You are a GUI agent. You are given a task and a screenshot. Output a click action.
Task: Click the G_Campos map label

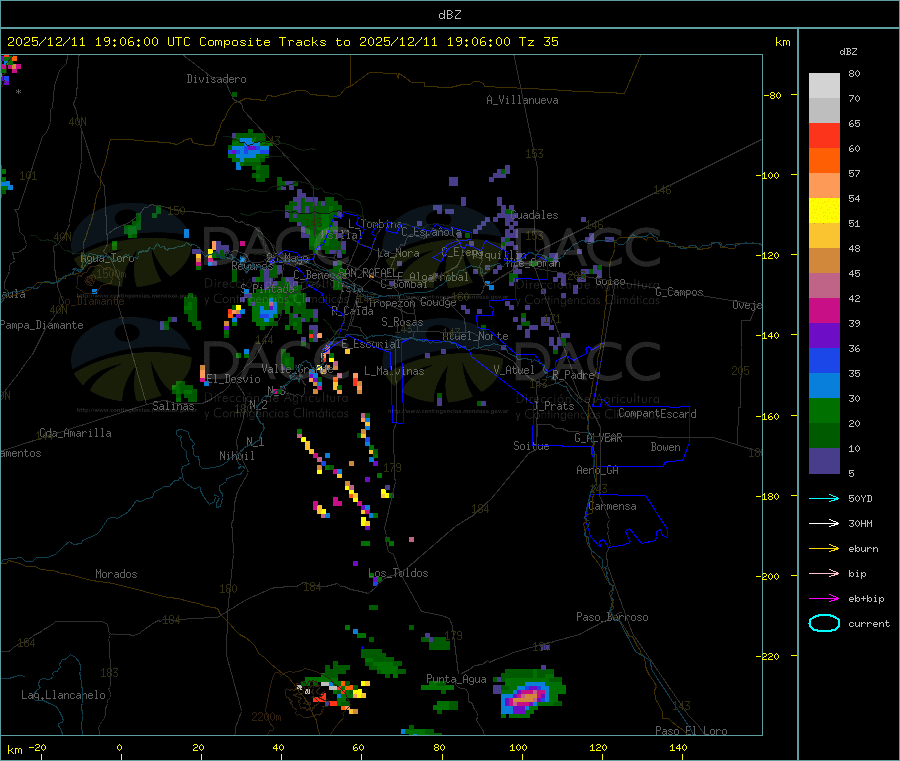(x=679, y=292)
